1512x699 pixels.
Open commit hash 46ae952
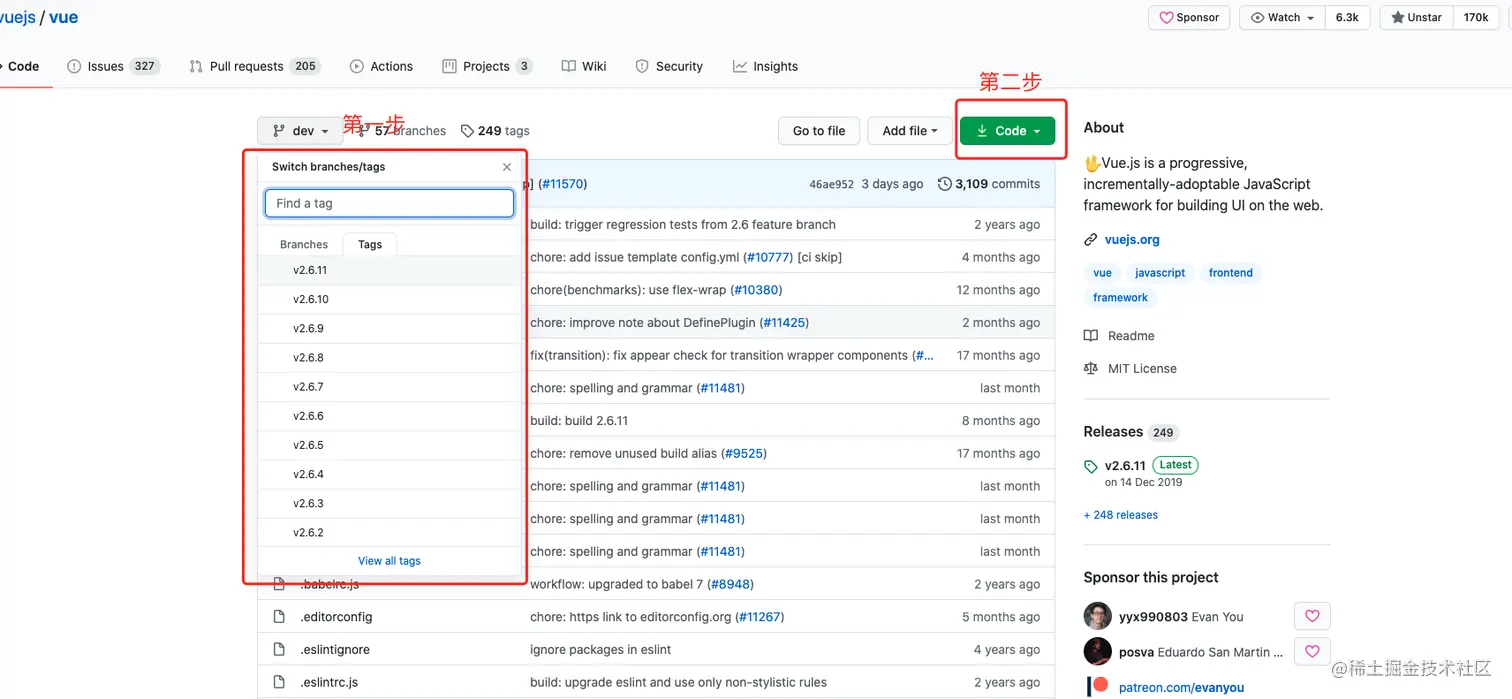point(832,184)
